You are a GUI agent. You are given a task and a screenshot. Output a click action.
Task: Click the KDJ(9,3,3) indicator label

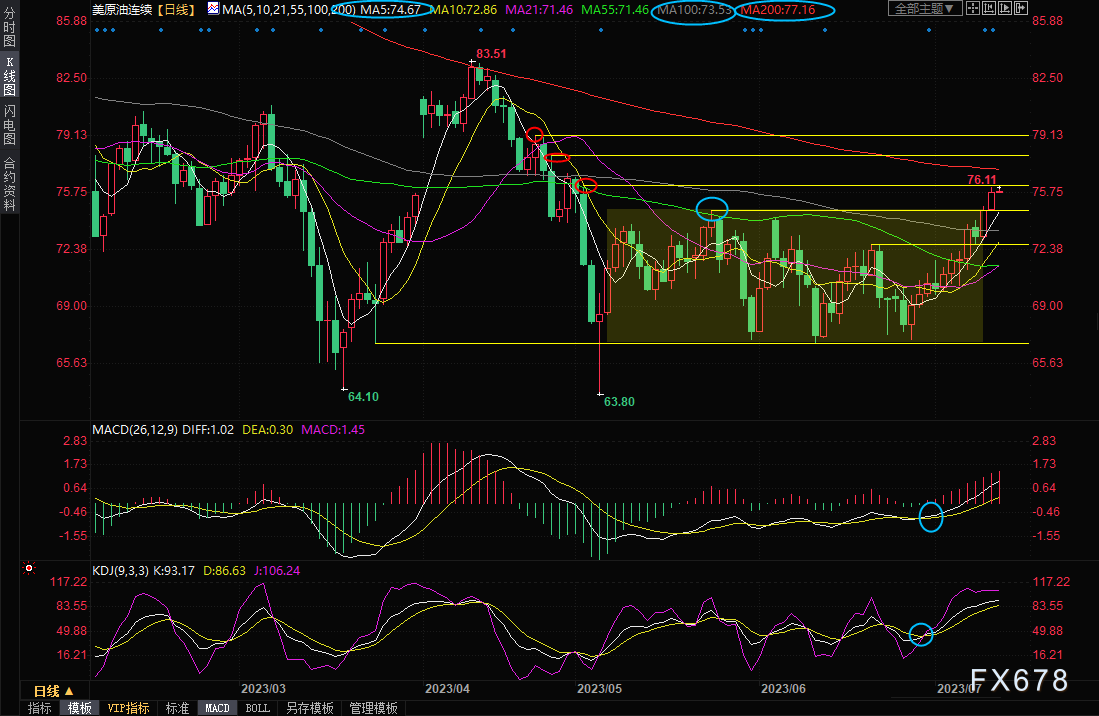tap(121, 571)
